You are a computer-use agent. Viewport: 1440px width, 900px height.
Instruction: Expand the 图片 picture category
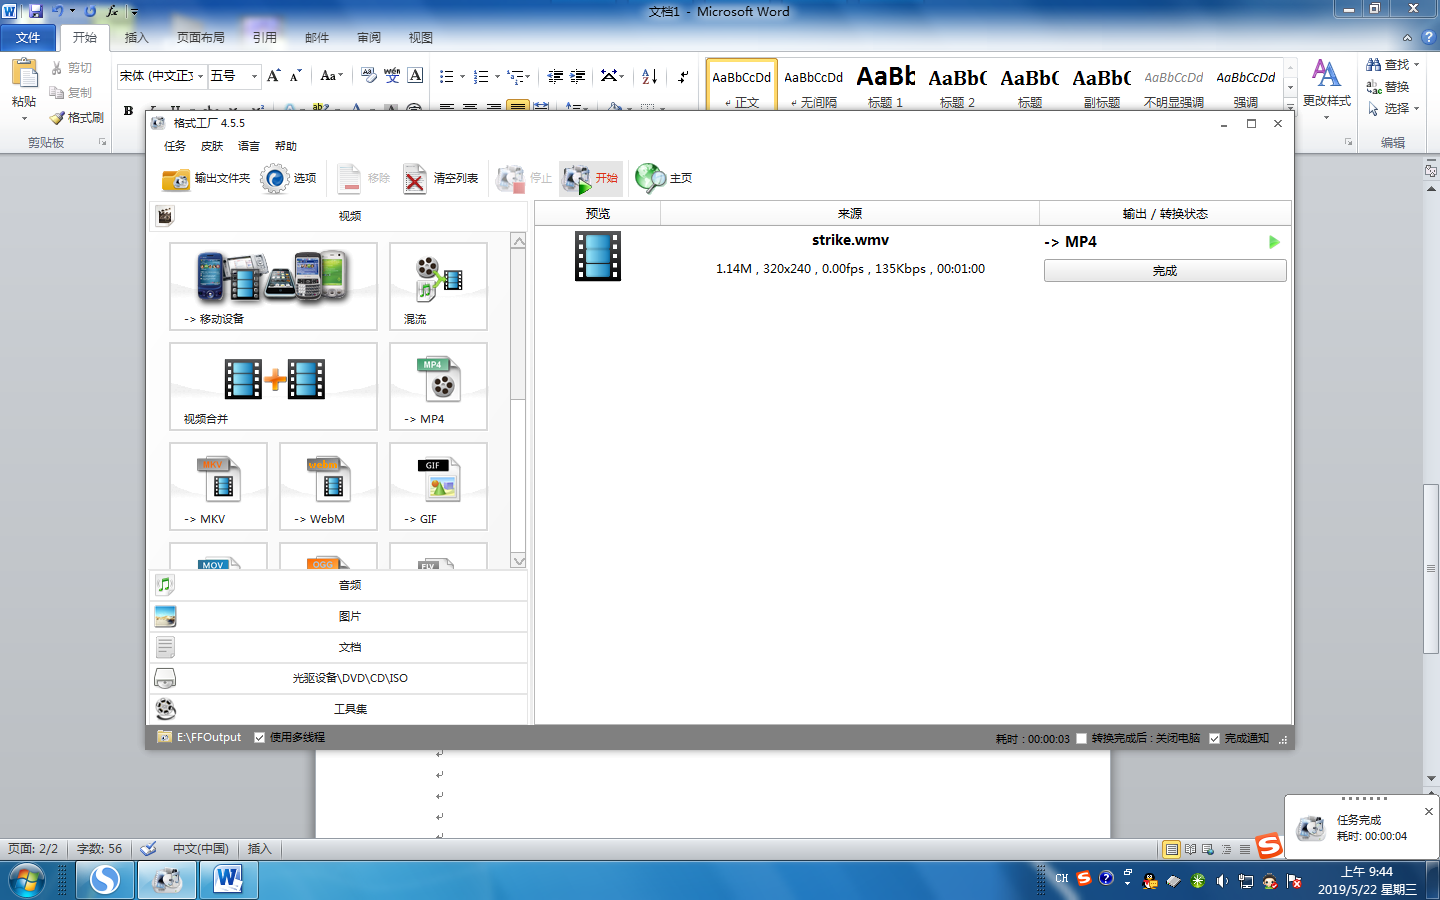coord(339,616)
